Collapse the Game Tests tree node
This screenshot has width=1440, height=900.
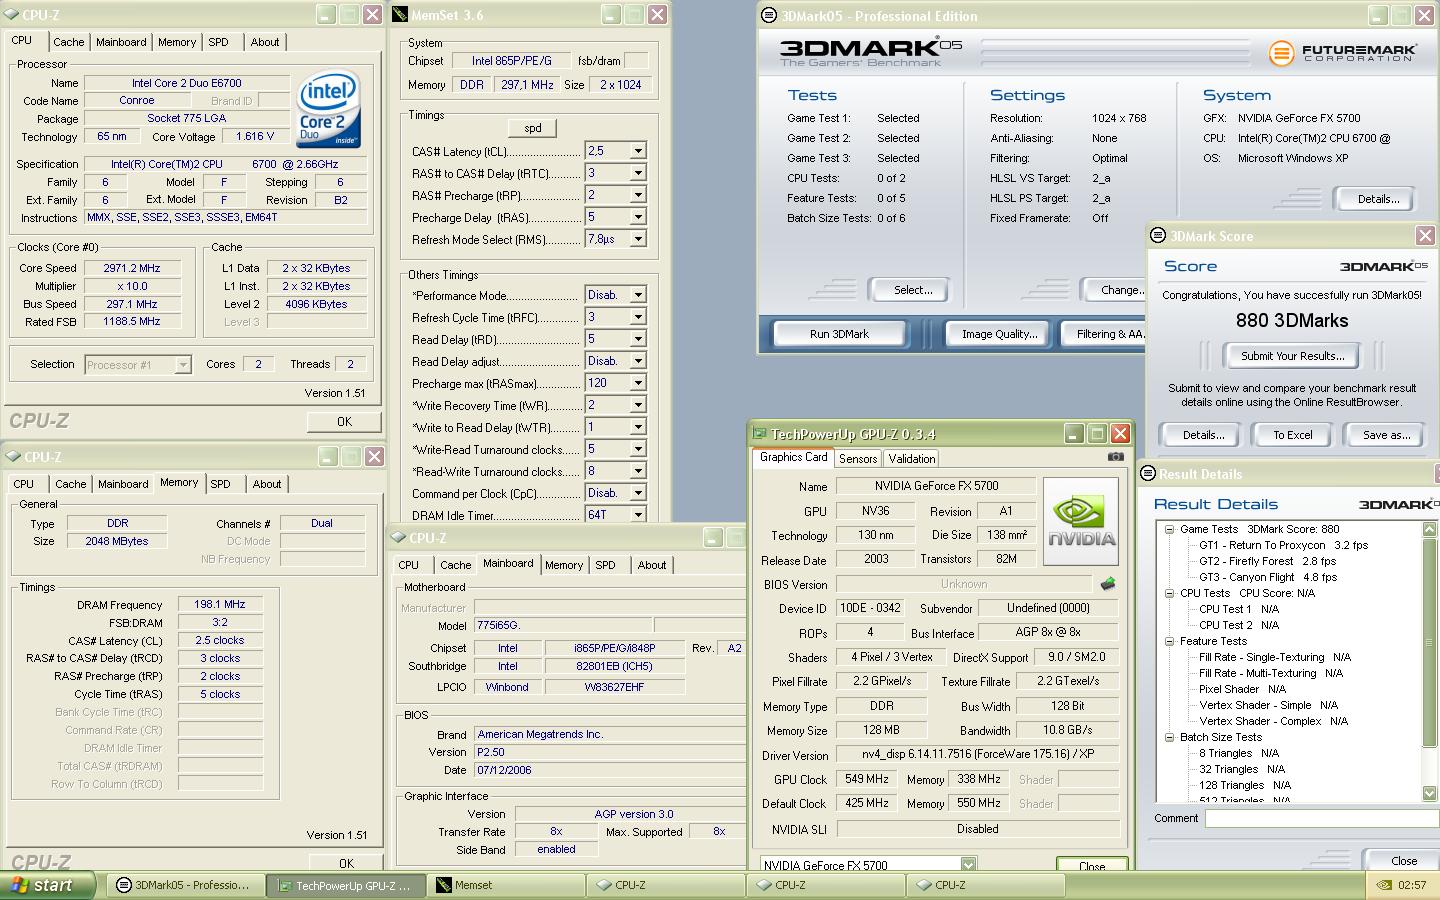pyautogui.click(x=1169, y=529)
